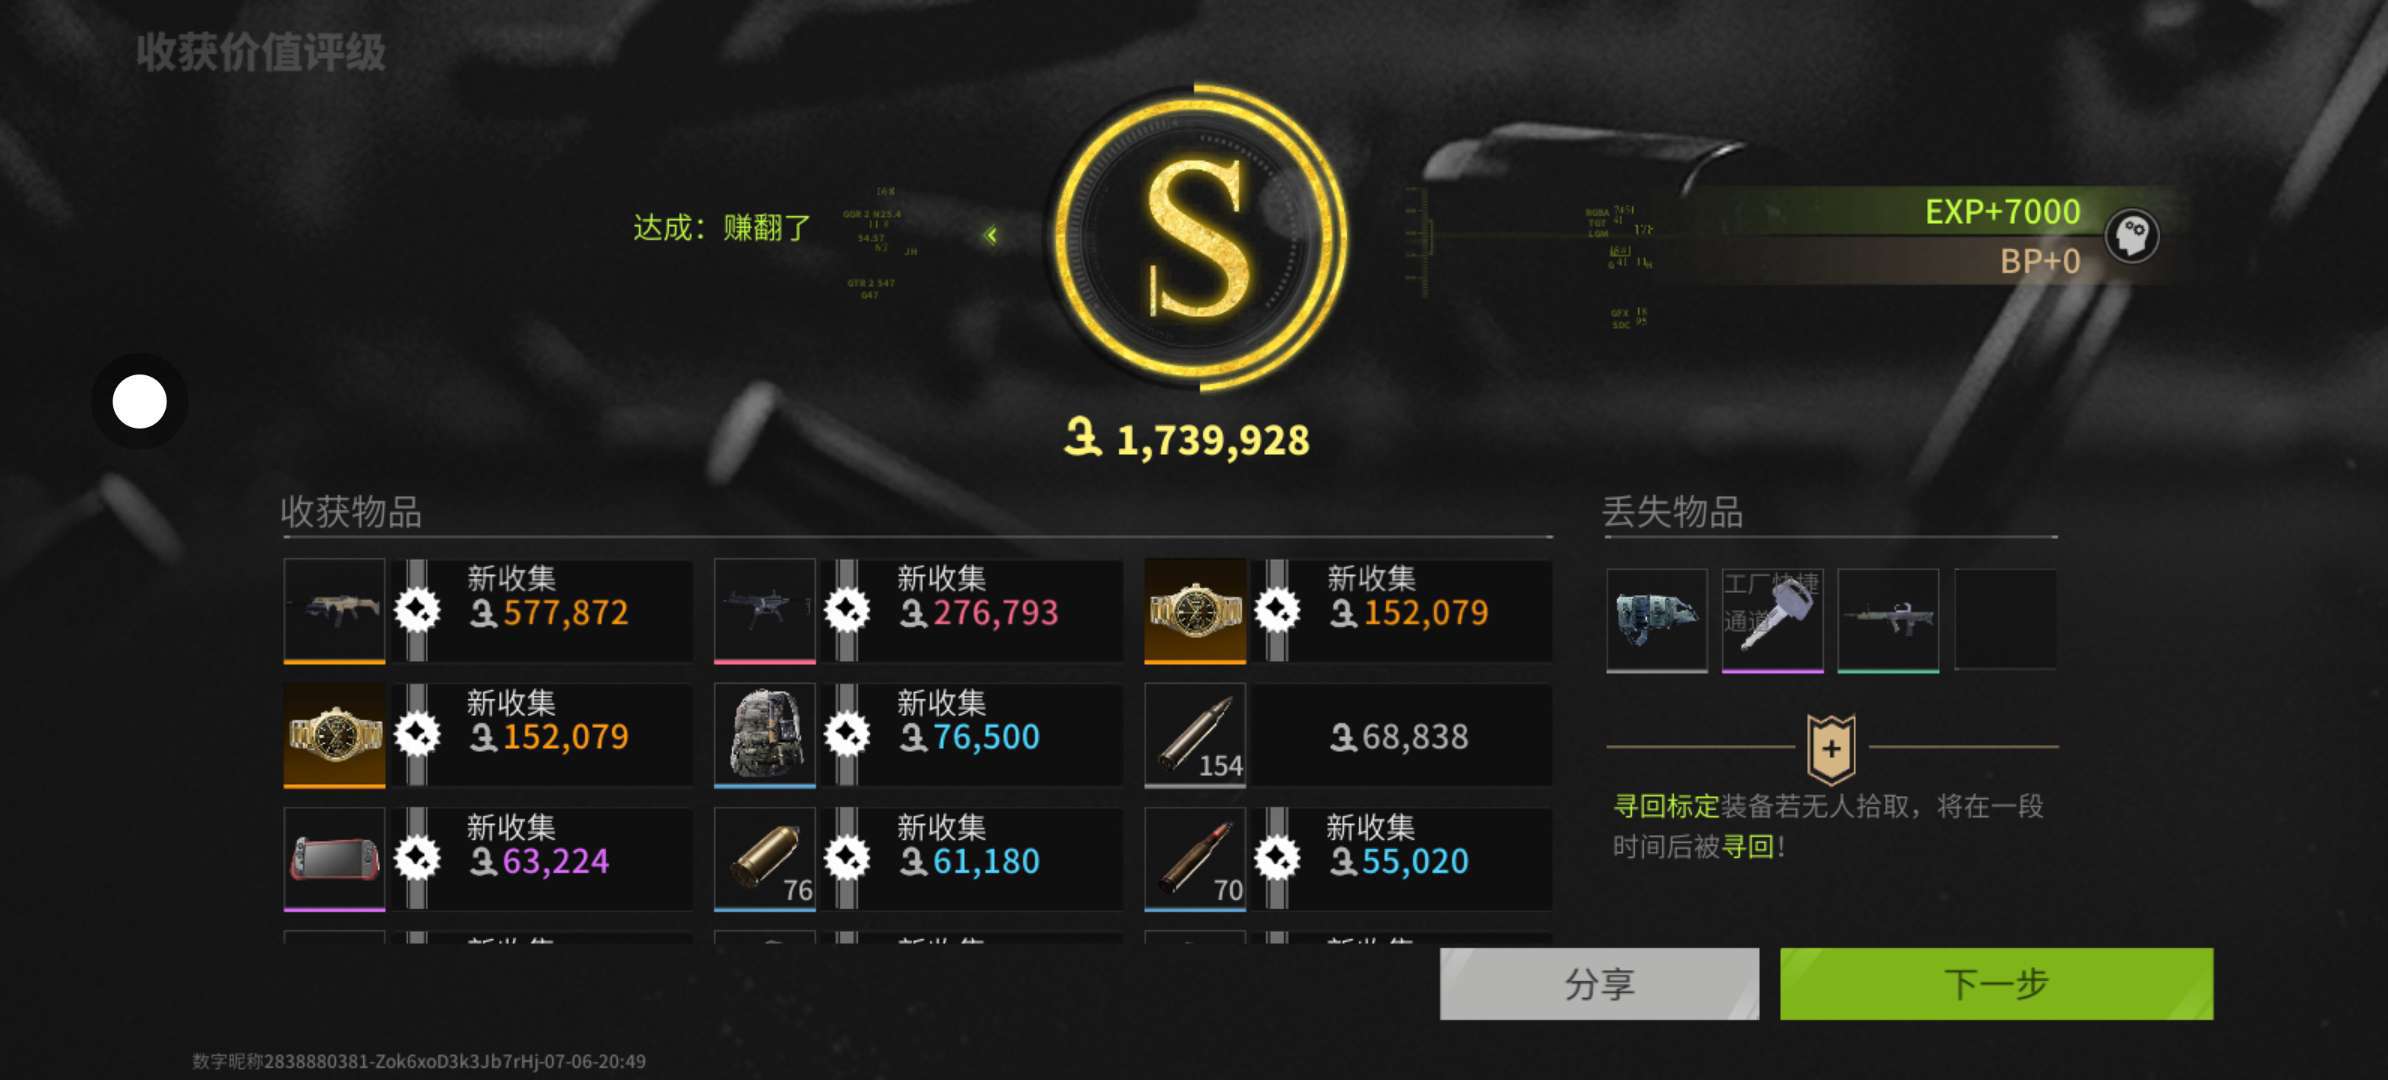
Task: Select the handheld game console item icon
Action: point(334,859)
